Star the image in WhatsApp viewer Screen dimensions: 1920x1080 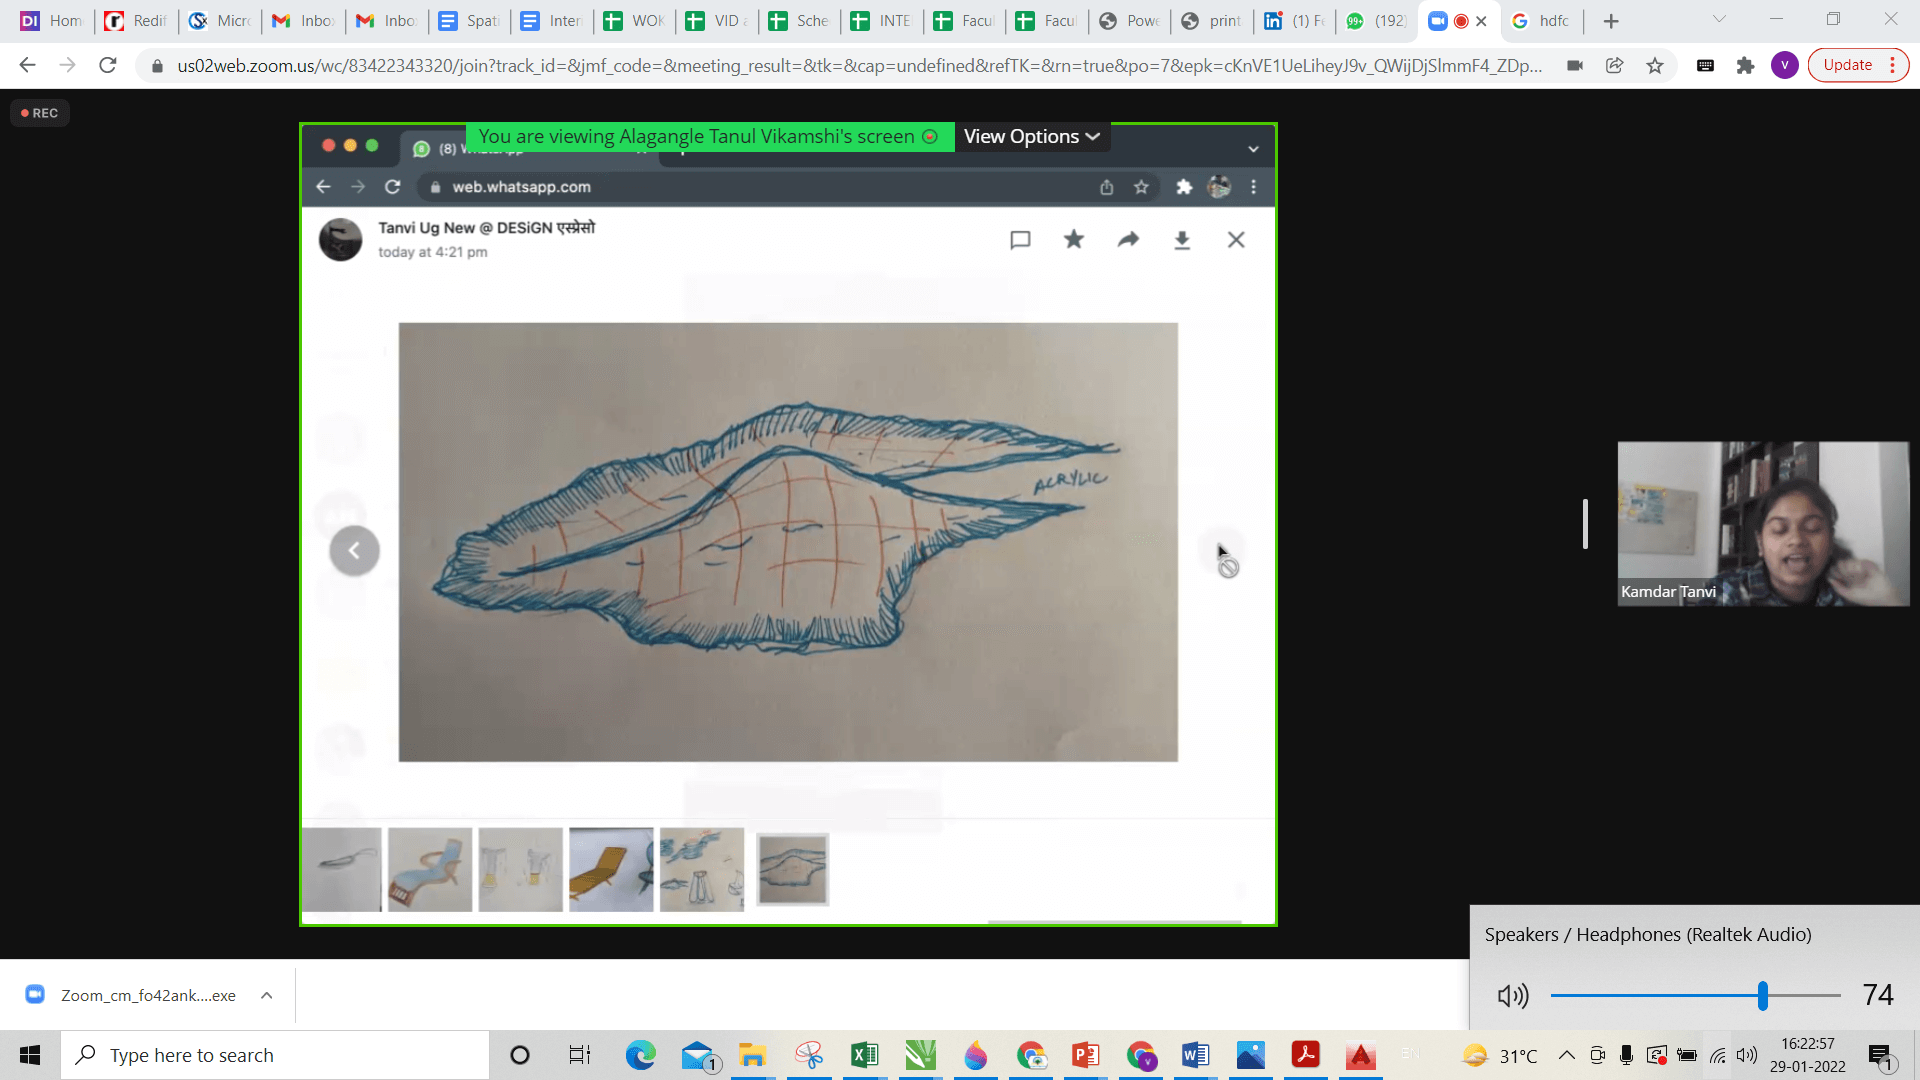(x=1073, y=240)
